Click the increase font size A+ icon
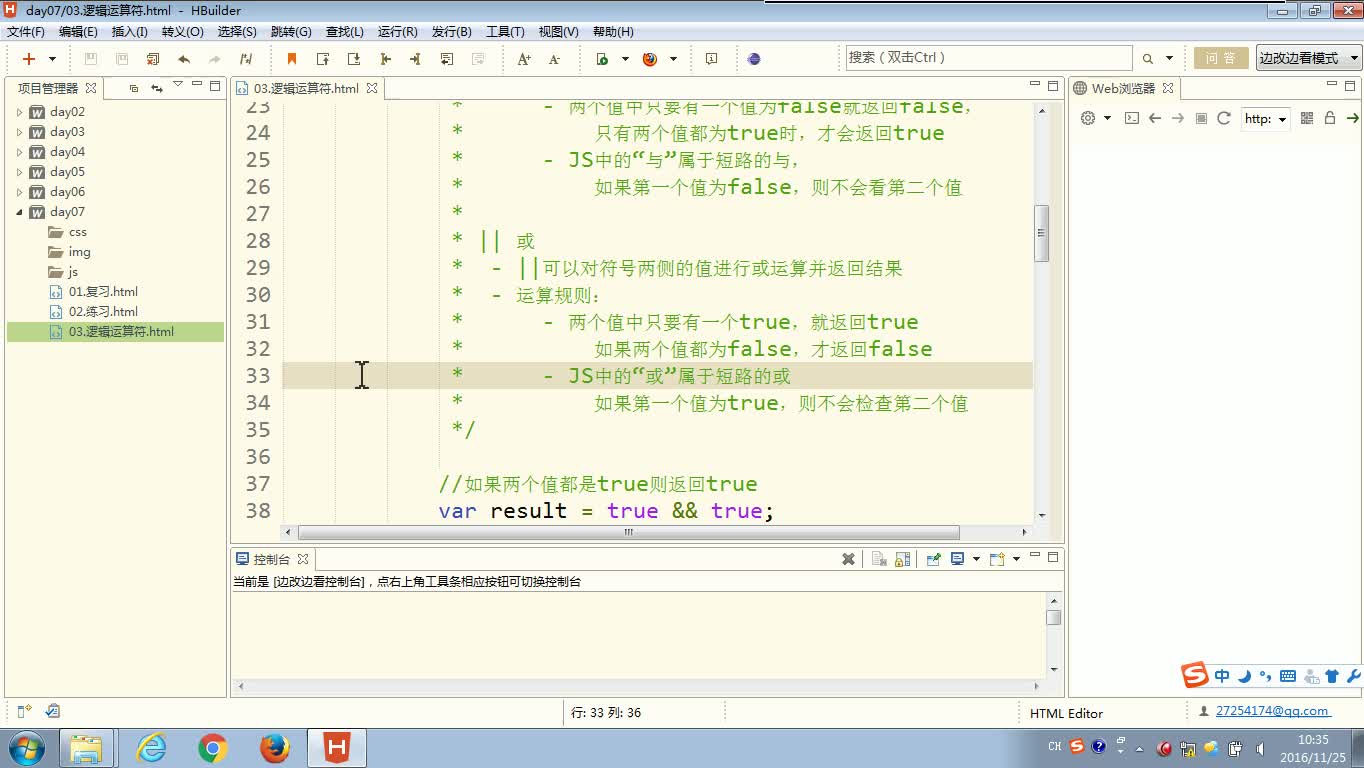The image size is (1364, 768). [524, 59]
